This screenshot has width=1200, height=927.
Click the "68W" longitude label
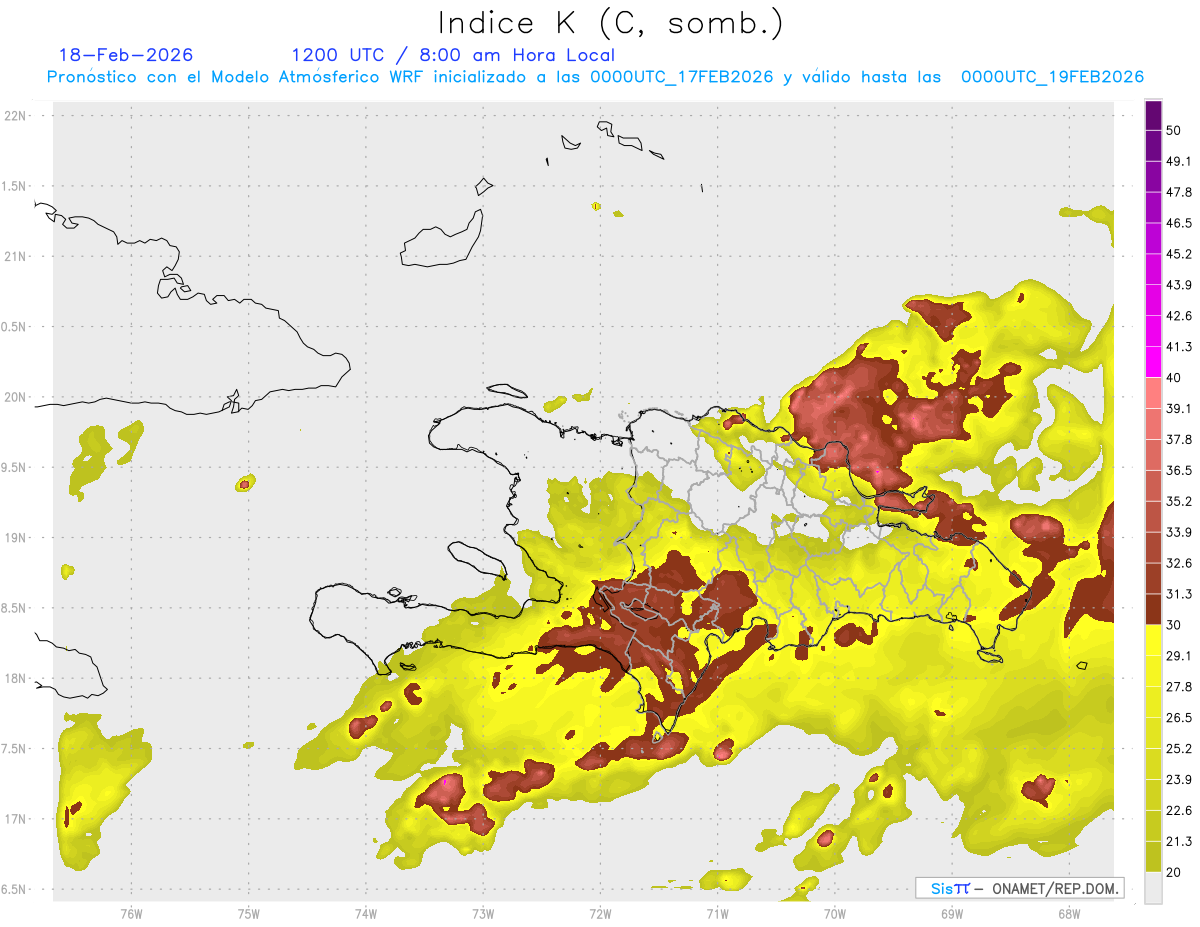coord(1069,914)
